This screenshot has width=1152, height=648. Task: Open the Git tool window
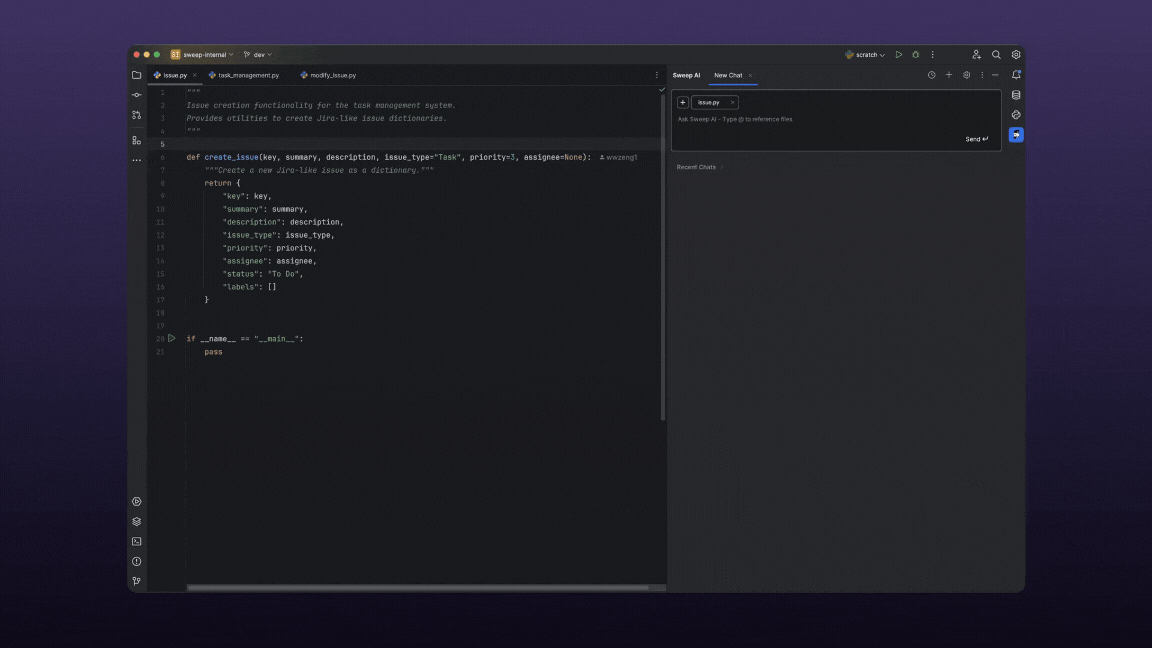(x=137, y=581)
